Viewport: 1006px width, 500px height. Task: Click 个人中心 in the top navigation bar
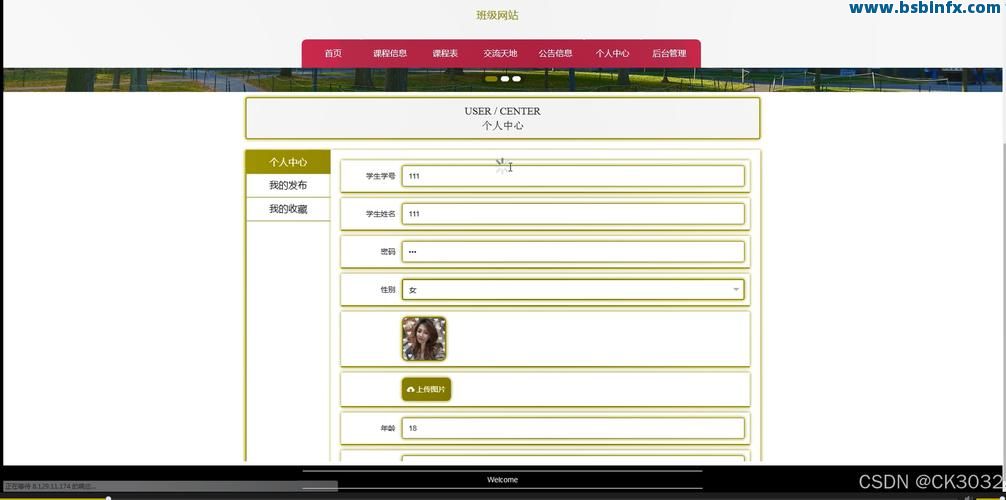tap(612, 54)
